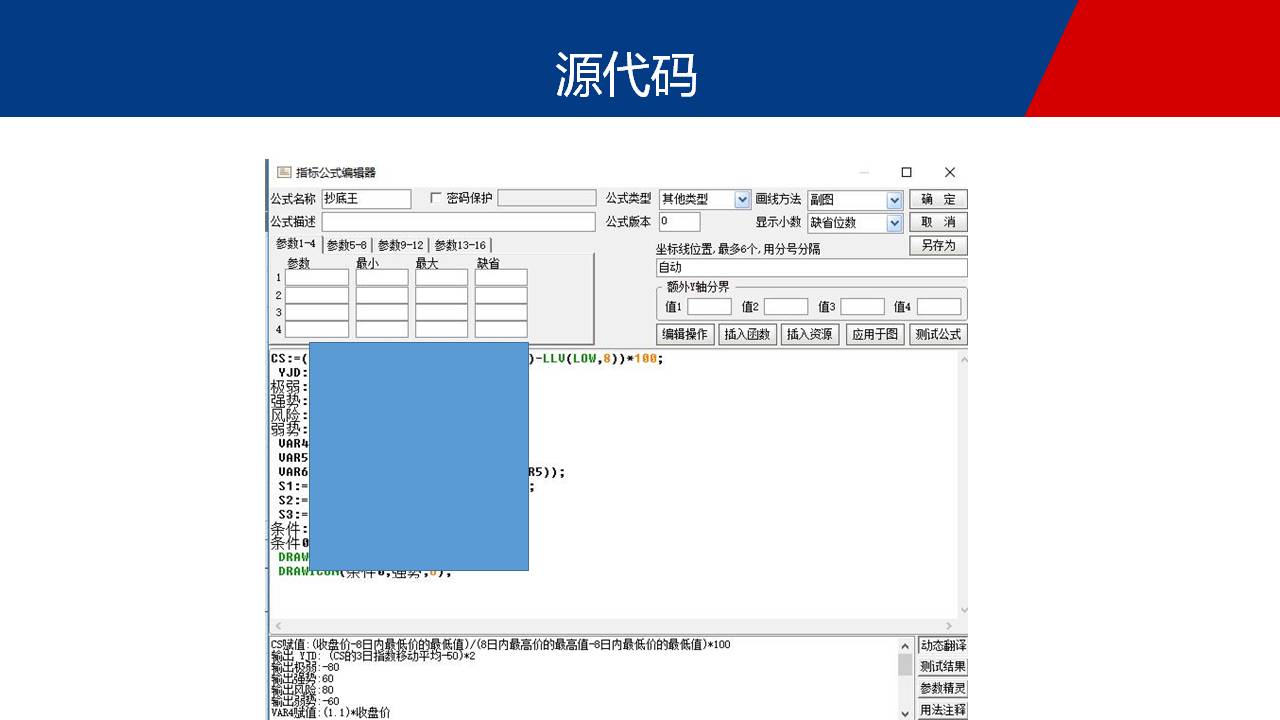This screenshot has width=1280, height=720.
Task: Click the 值1 input field
Action: point(709,307)
